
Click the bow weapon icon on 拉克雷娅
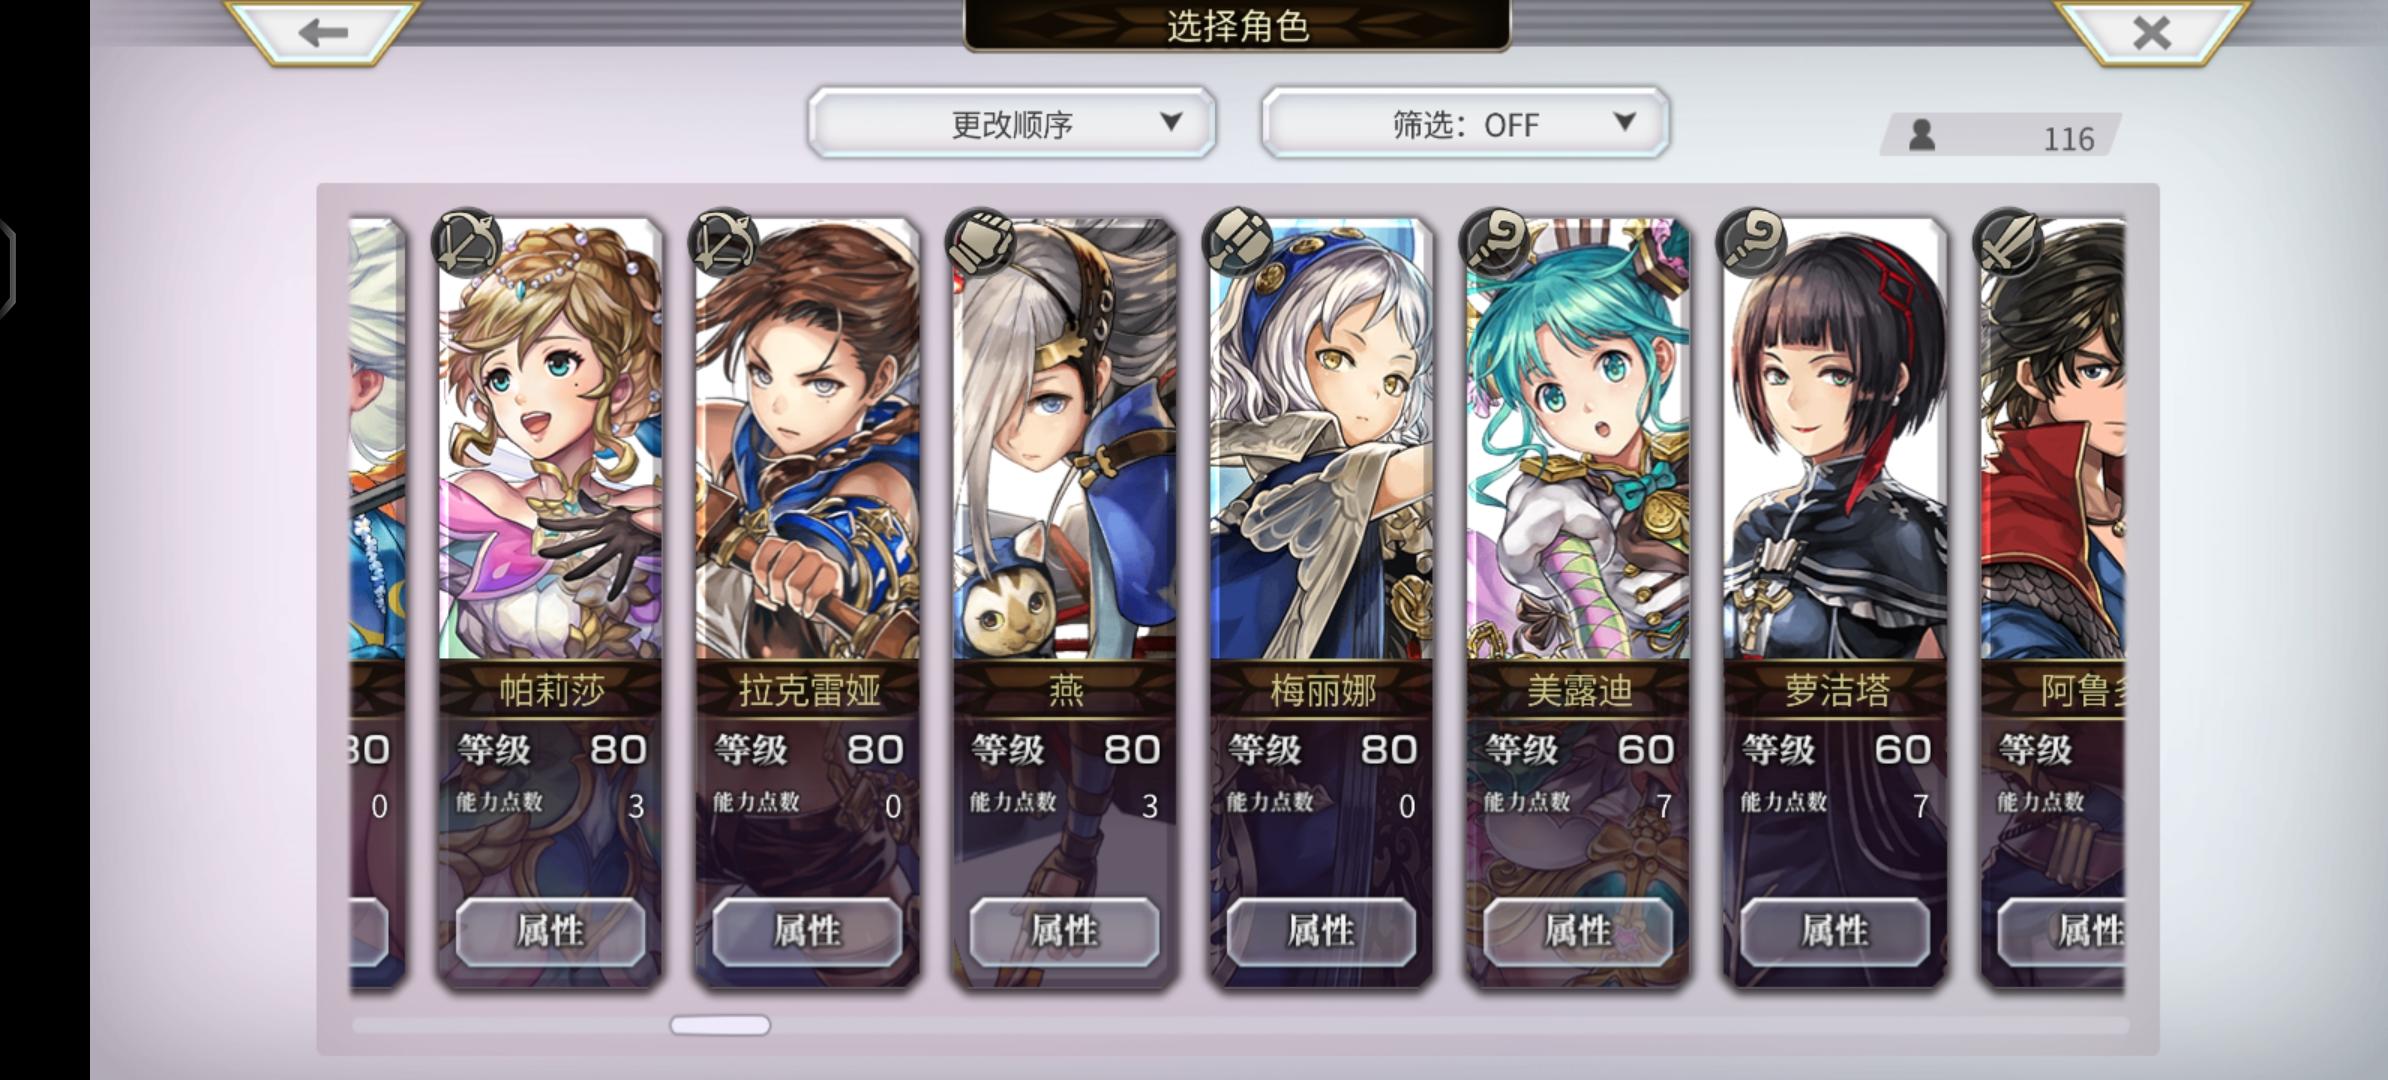[x=724, y=242]
